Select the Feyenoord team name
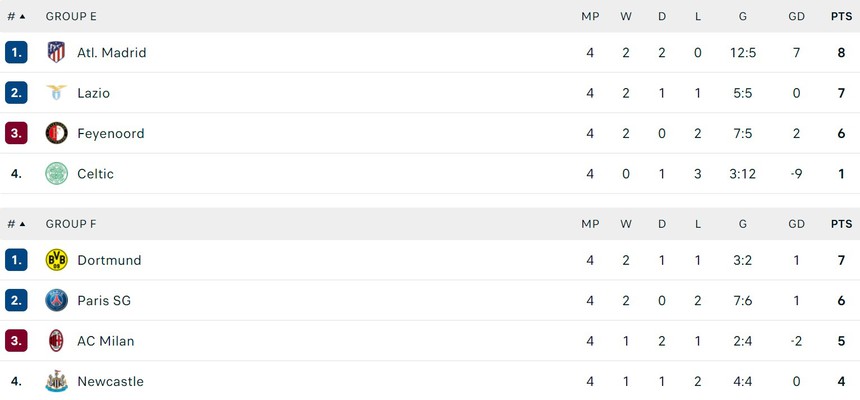This screenshot has height=400, width=860. (110, 134)
